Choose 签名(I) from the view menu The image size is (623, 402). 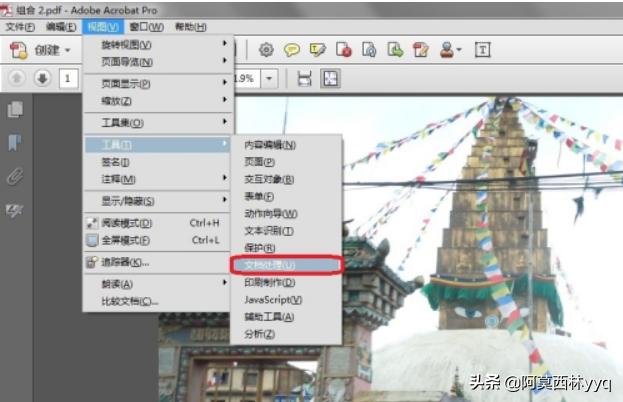(x=158, y=162)
